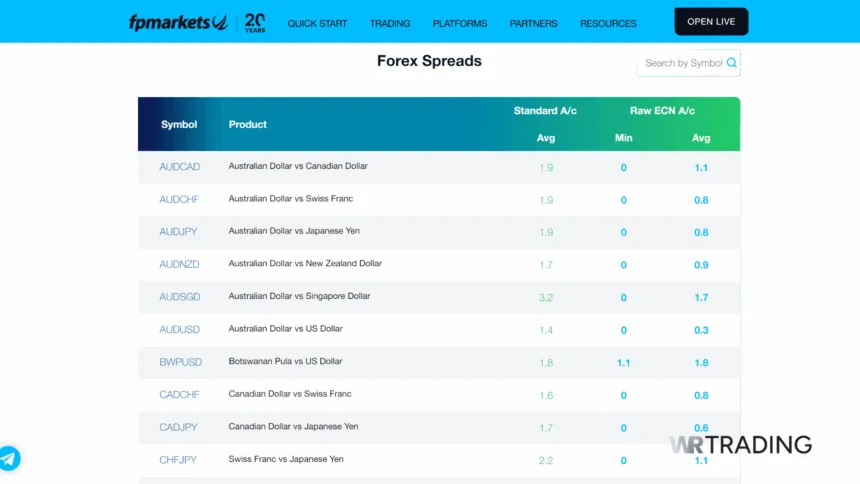
Task: Click the Forex Spreads heading
Action: pyautogui.click(x=429, y=61)
